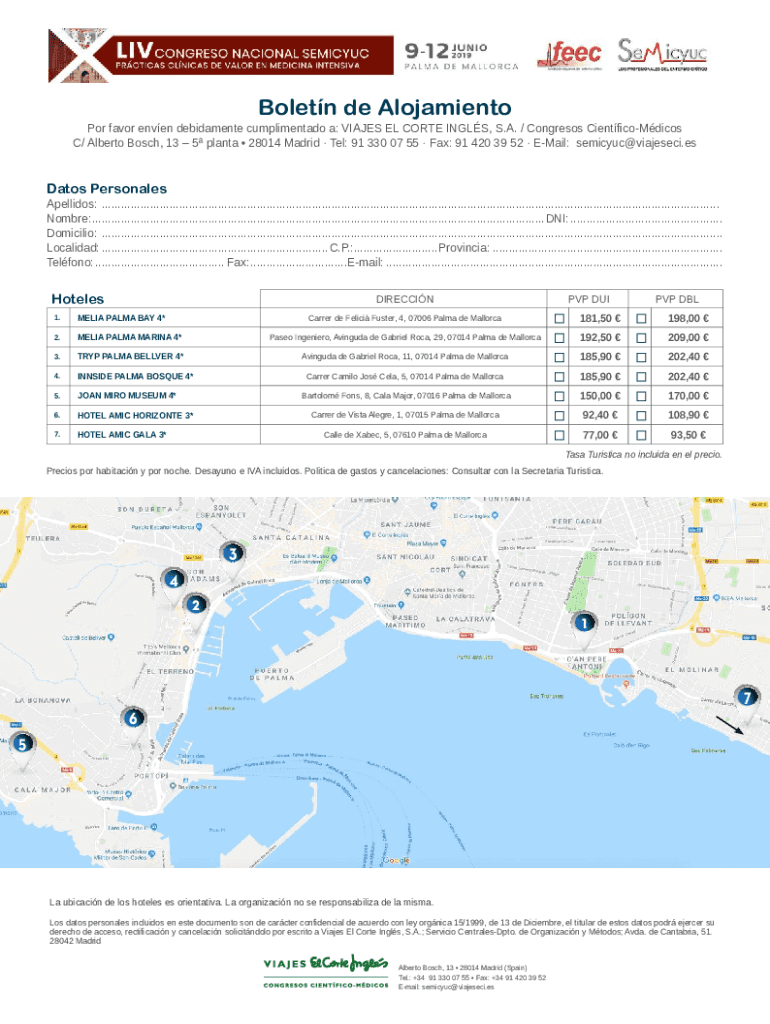Select map pin number 7
Viewport: 770px width, 1024px height.
tap(744, 696)
